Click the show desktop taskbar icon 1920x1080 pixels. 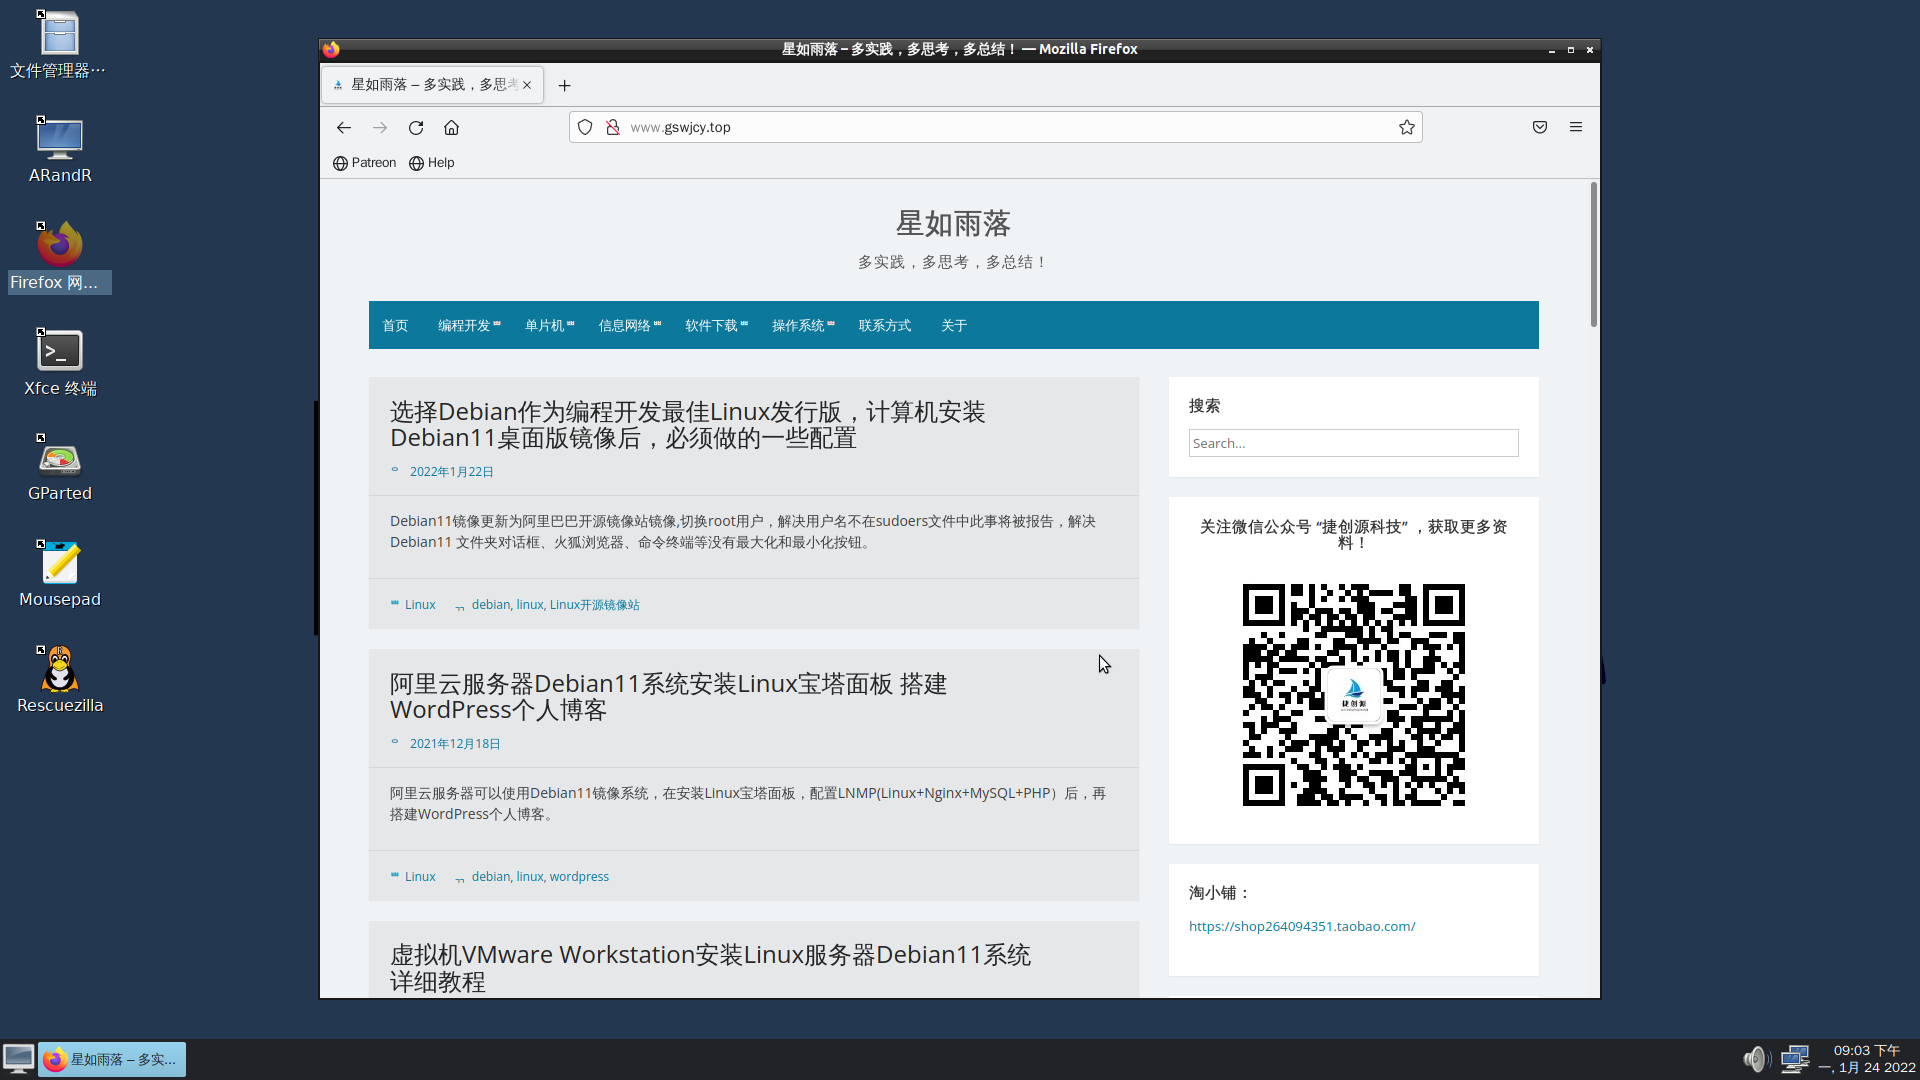click(18, 1059)
